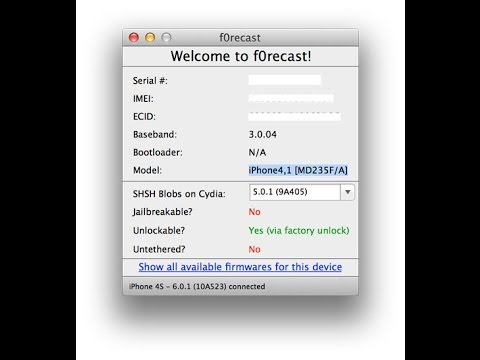Click the Jailbreakable 'No' status
The width and height of the screenshot is (480, 360).
[255, 212]
